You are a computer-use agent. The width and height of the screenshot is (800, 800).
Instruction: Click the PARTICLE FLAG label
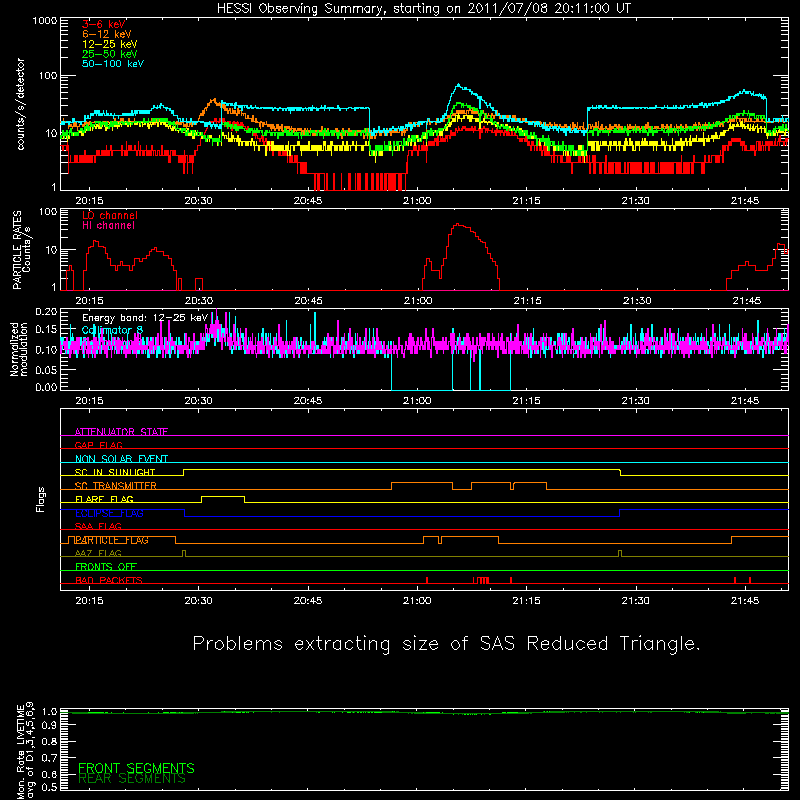(x=112, y=540)
